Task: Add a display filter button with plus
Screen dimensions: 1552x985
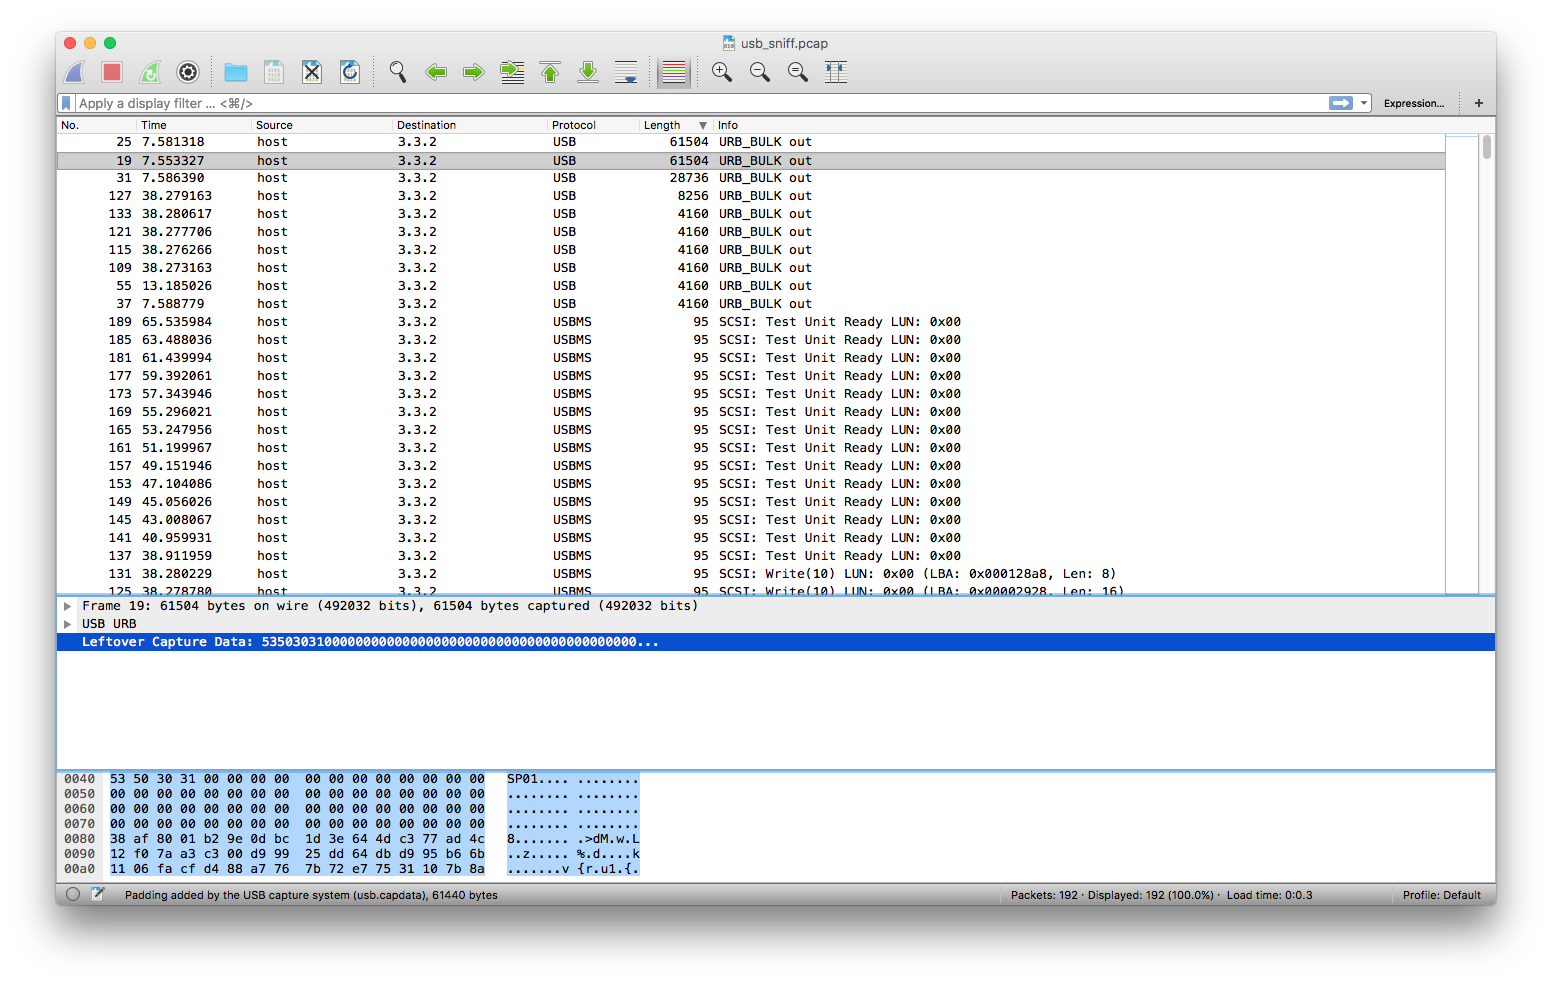Action: click(x=1478, y=103)
